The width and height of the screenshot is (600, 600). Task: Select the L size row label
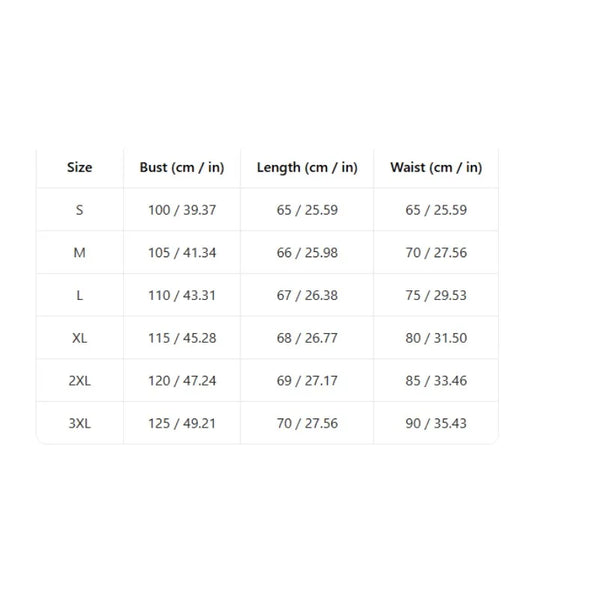(x=80, y=296)
